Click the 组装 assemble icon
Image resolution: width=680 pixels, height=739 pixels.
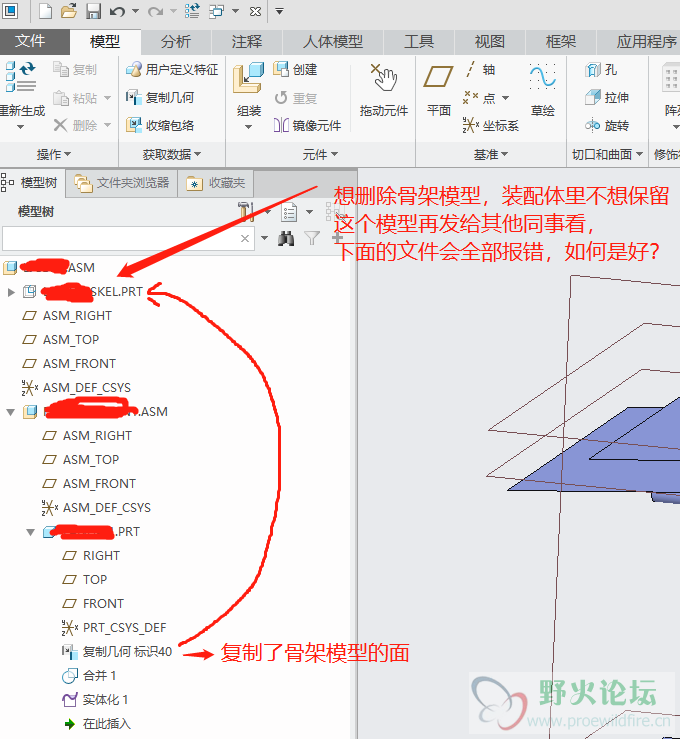point(249,77)
